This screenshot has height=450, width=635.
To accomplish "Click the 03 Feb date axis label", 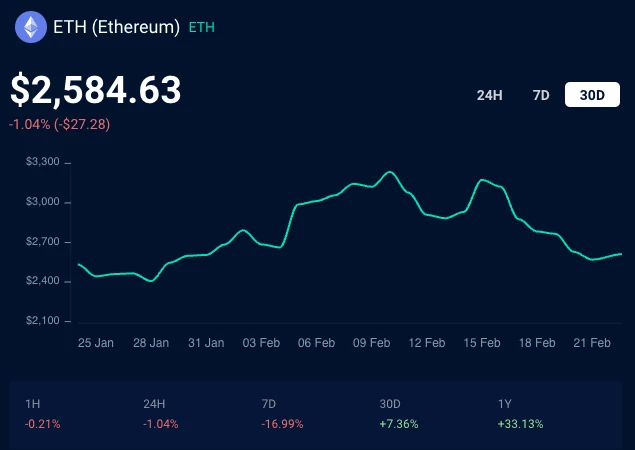I will 261,343.
